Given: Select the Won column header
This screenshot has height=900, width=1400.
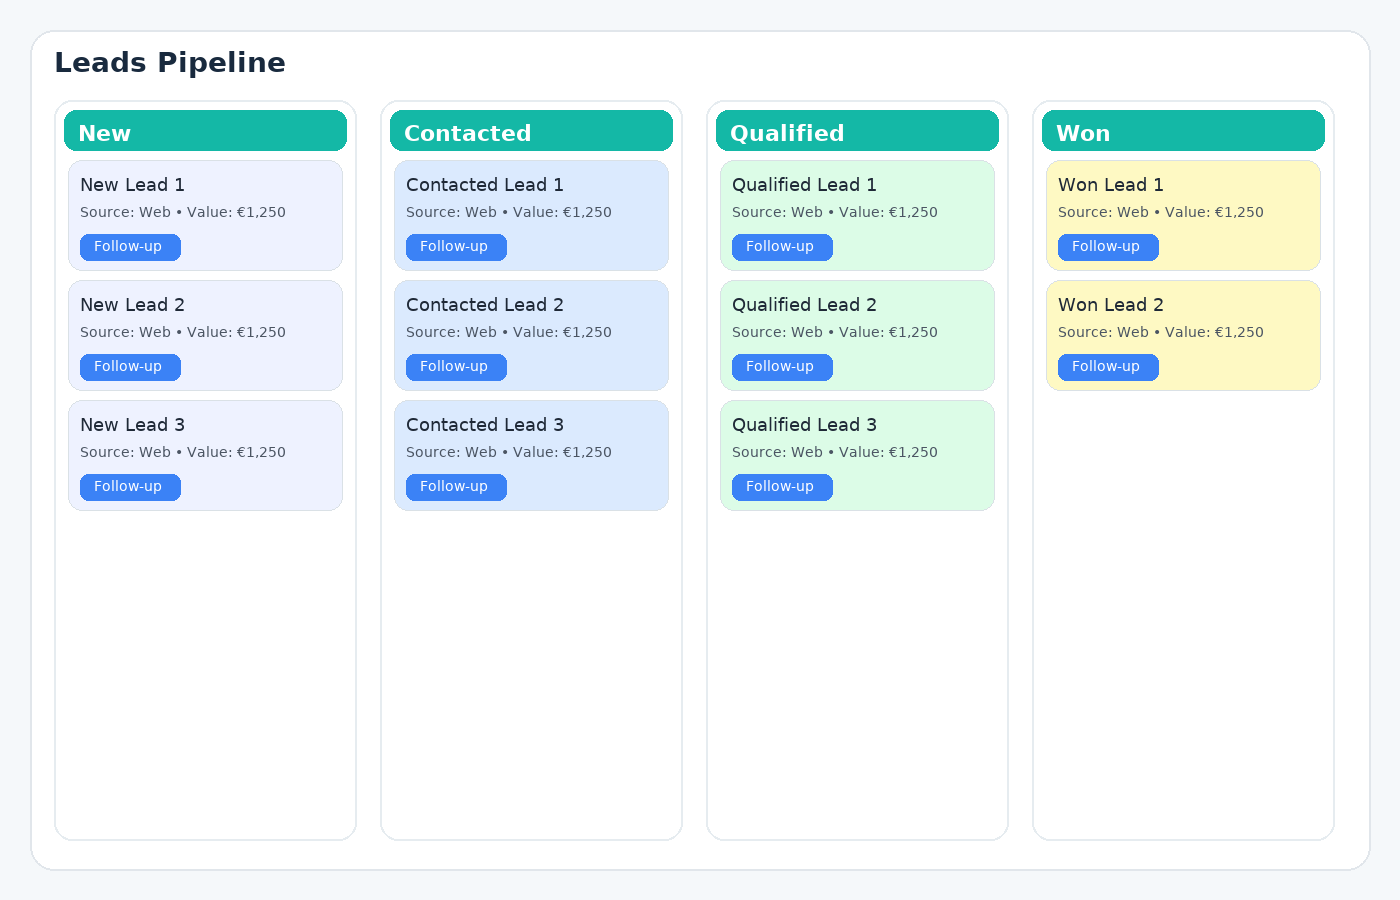Looking at the screenshot, I should click(1183, 131).
